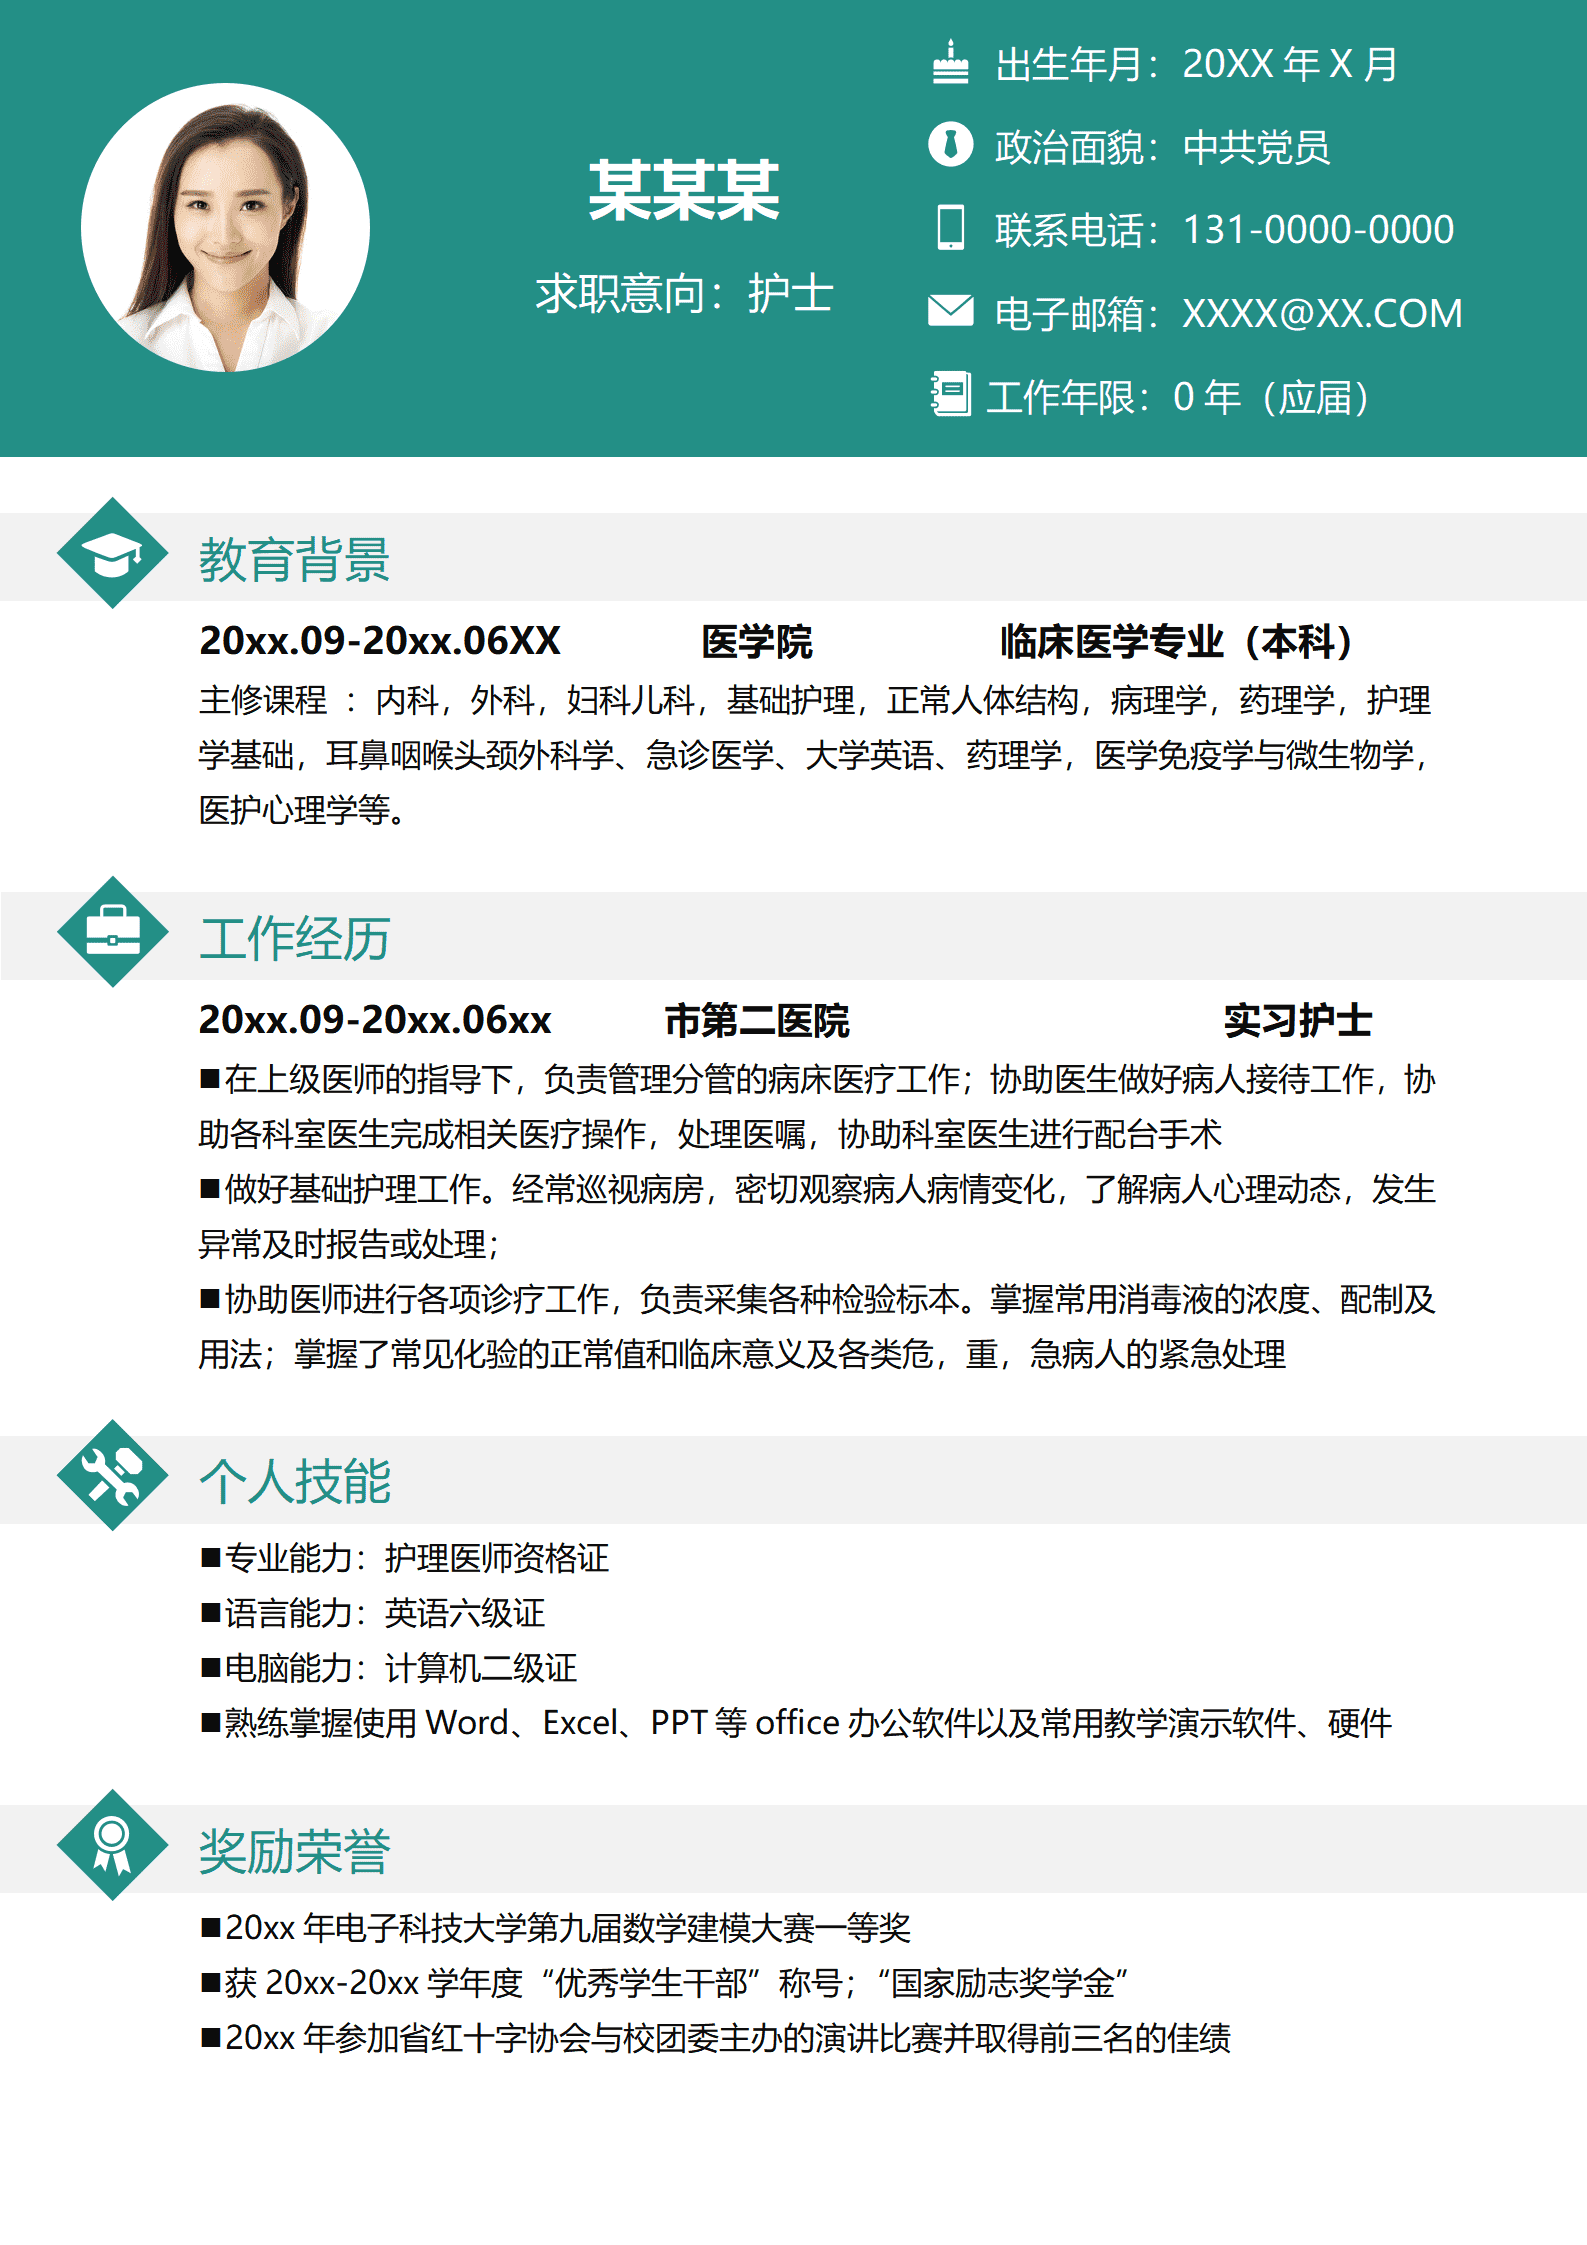1587x2245 pixels.
Task: Click the wrench tools icon beside 个人技能
Action: (x=113, y=1475)
